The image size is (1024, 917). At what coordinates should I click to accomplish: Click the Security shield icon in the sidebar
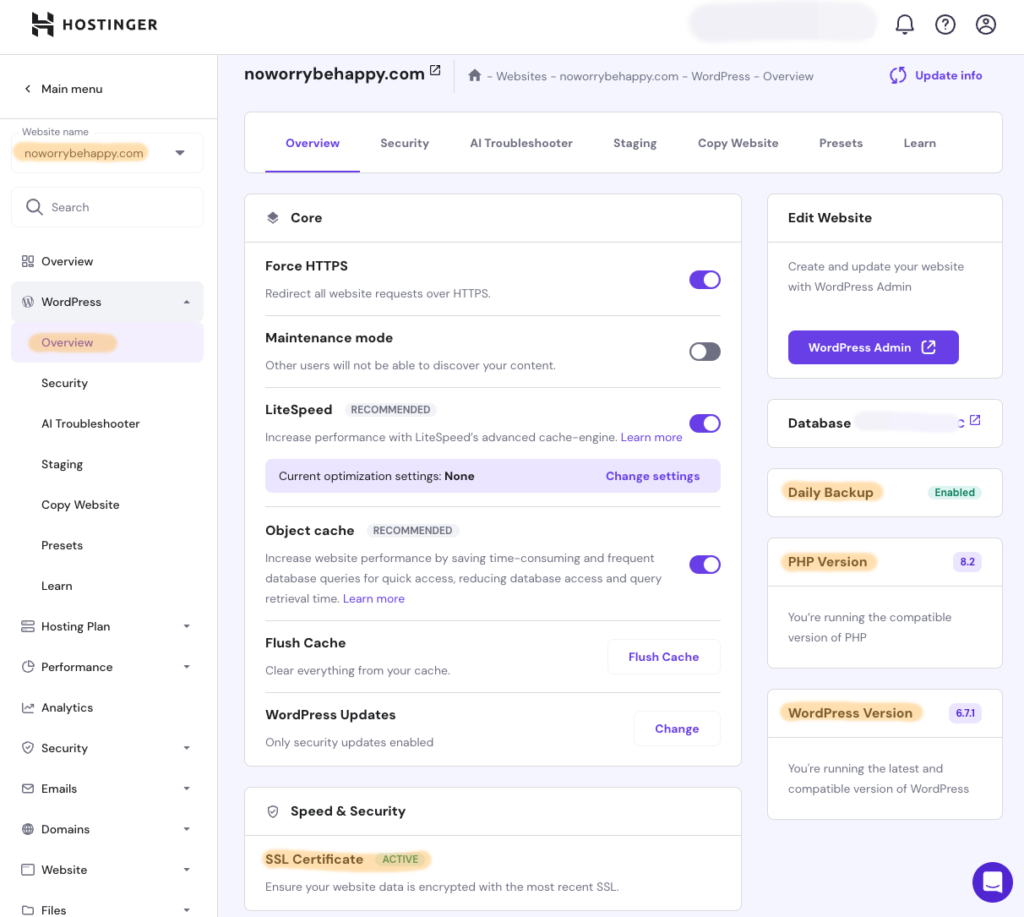click(27, 748)
